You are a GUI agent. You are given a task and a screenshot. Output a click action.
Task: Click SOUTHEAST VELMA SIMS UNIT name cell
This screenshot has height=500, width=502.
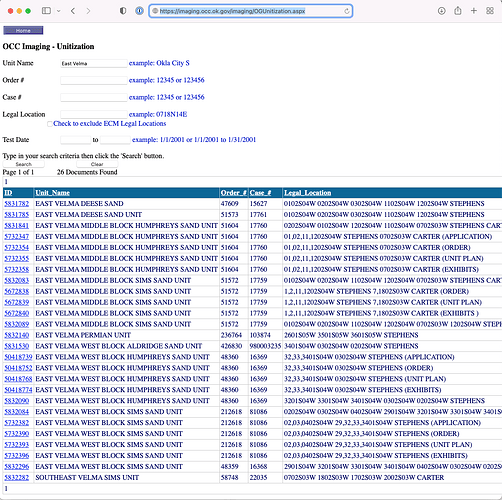(x=127, y=478)
